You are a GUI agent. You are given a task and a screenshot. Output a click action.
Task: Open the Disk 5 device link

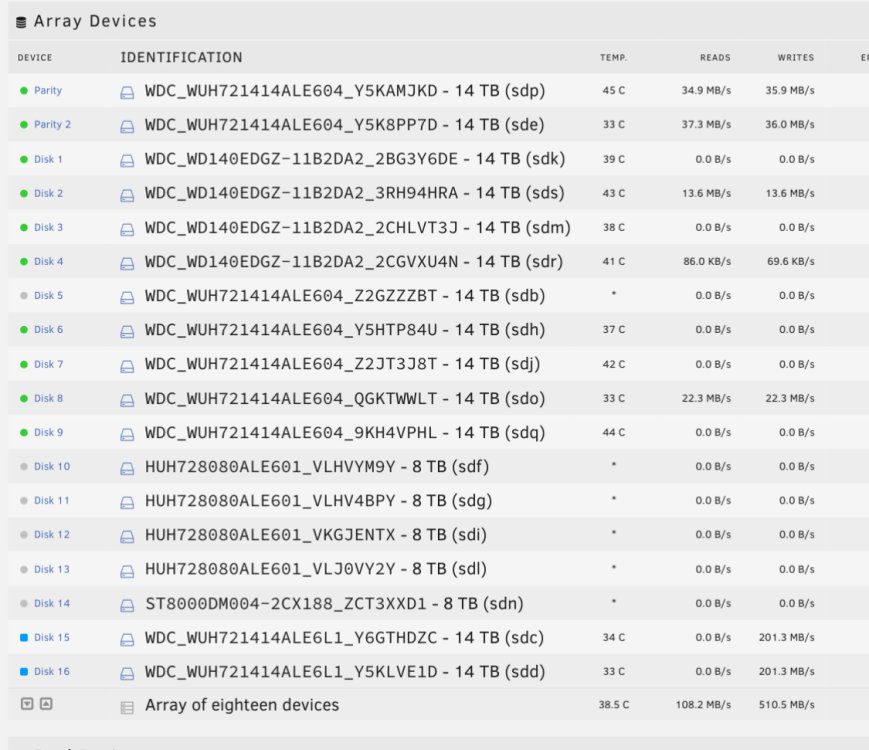point(48,295)
